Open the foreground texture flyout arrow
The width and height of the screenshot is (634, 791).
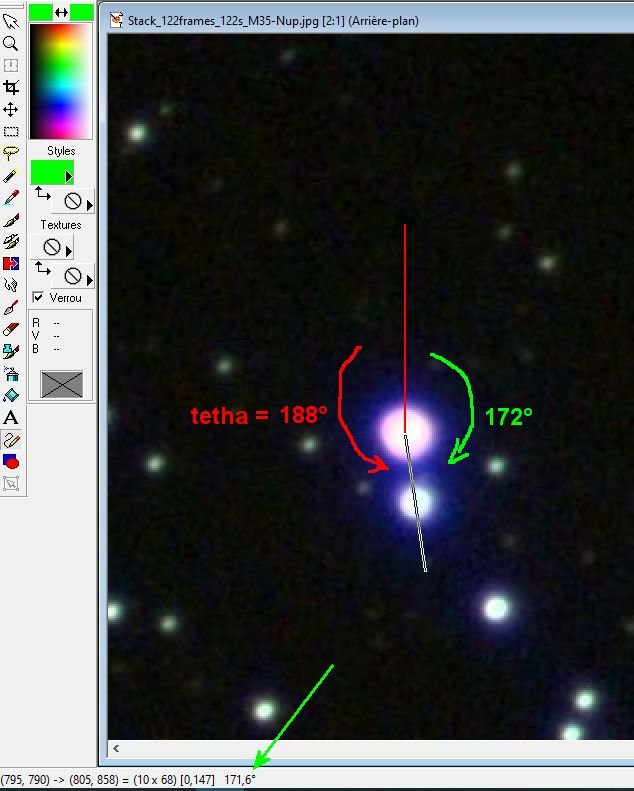[69, 251]
